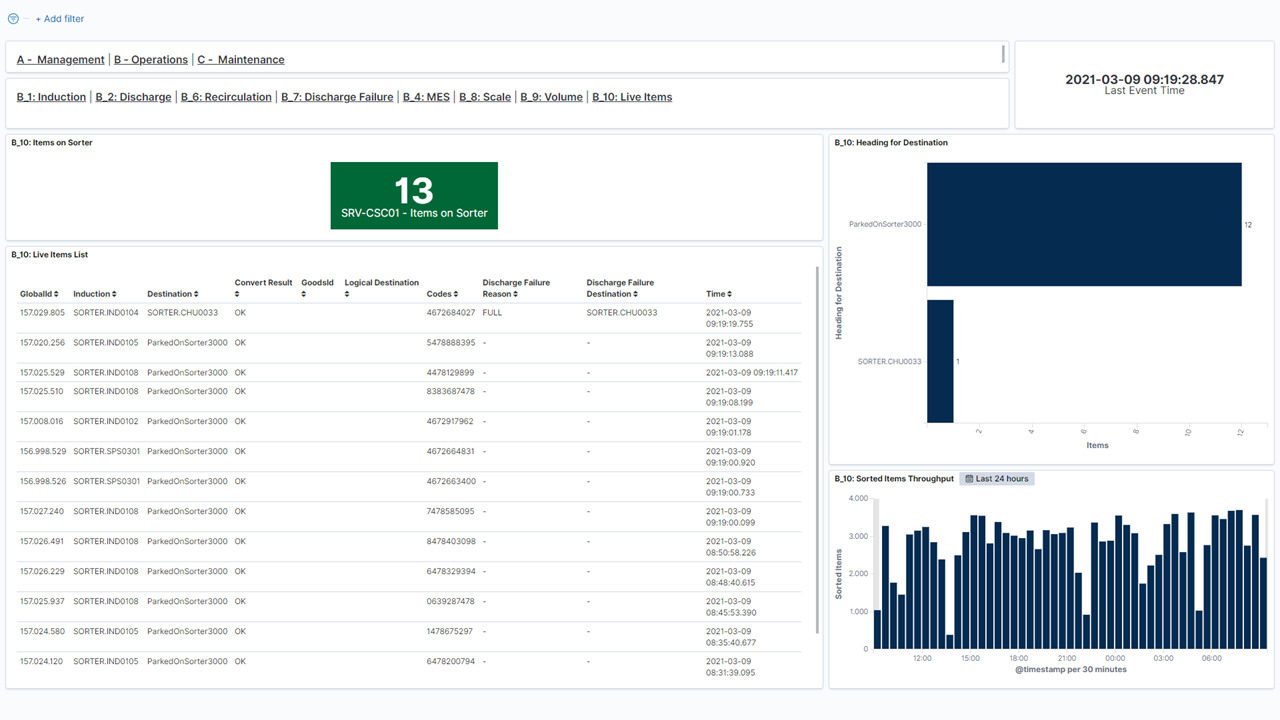
Task: Click the SORTER.CHU0033 bar in chart
Action: click(x=940, y=361)
